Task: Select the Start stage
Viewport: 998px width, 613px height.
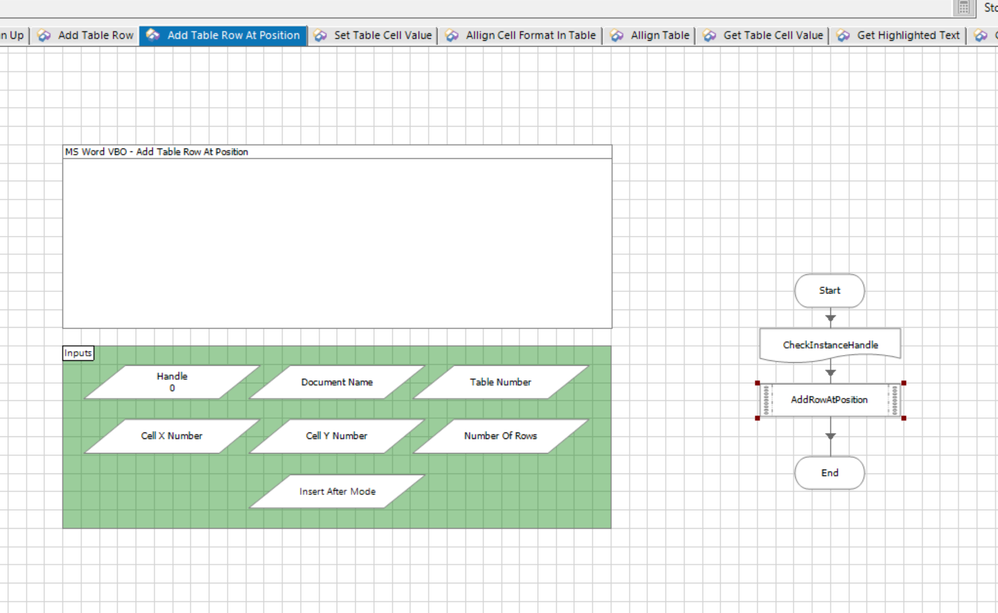Action: (x=829, y=291)
